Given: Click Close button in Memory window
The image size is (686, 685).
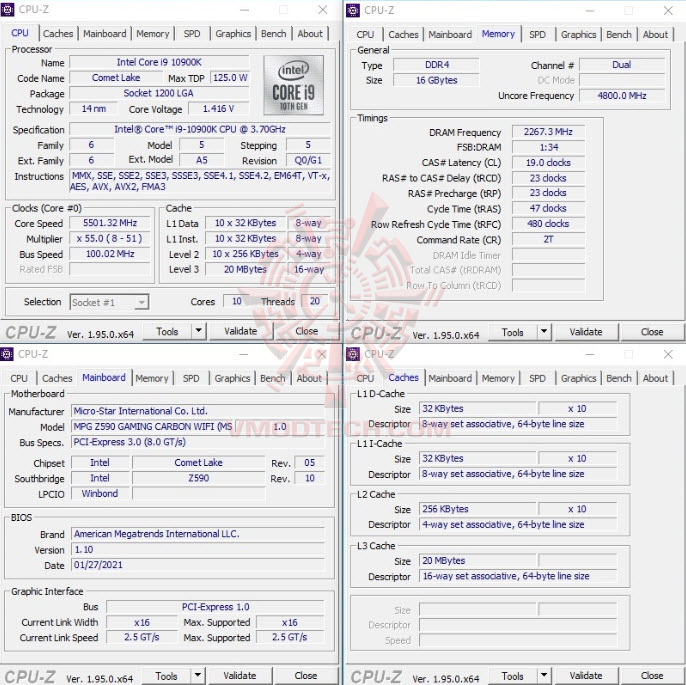Looking at the screenshot, I should point(652,332).
